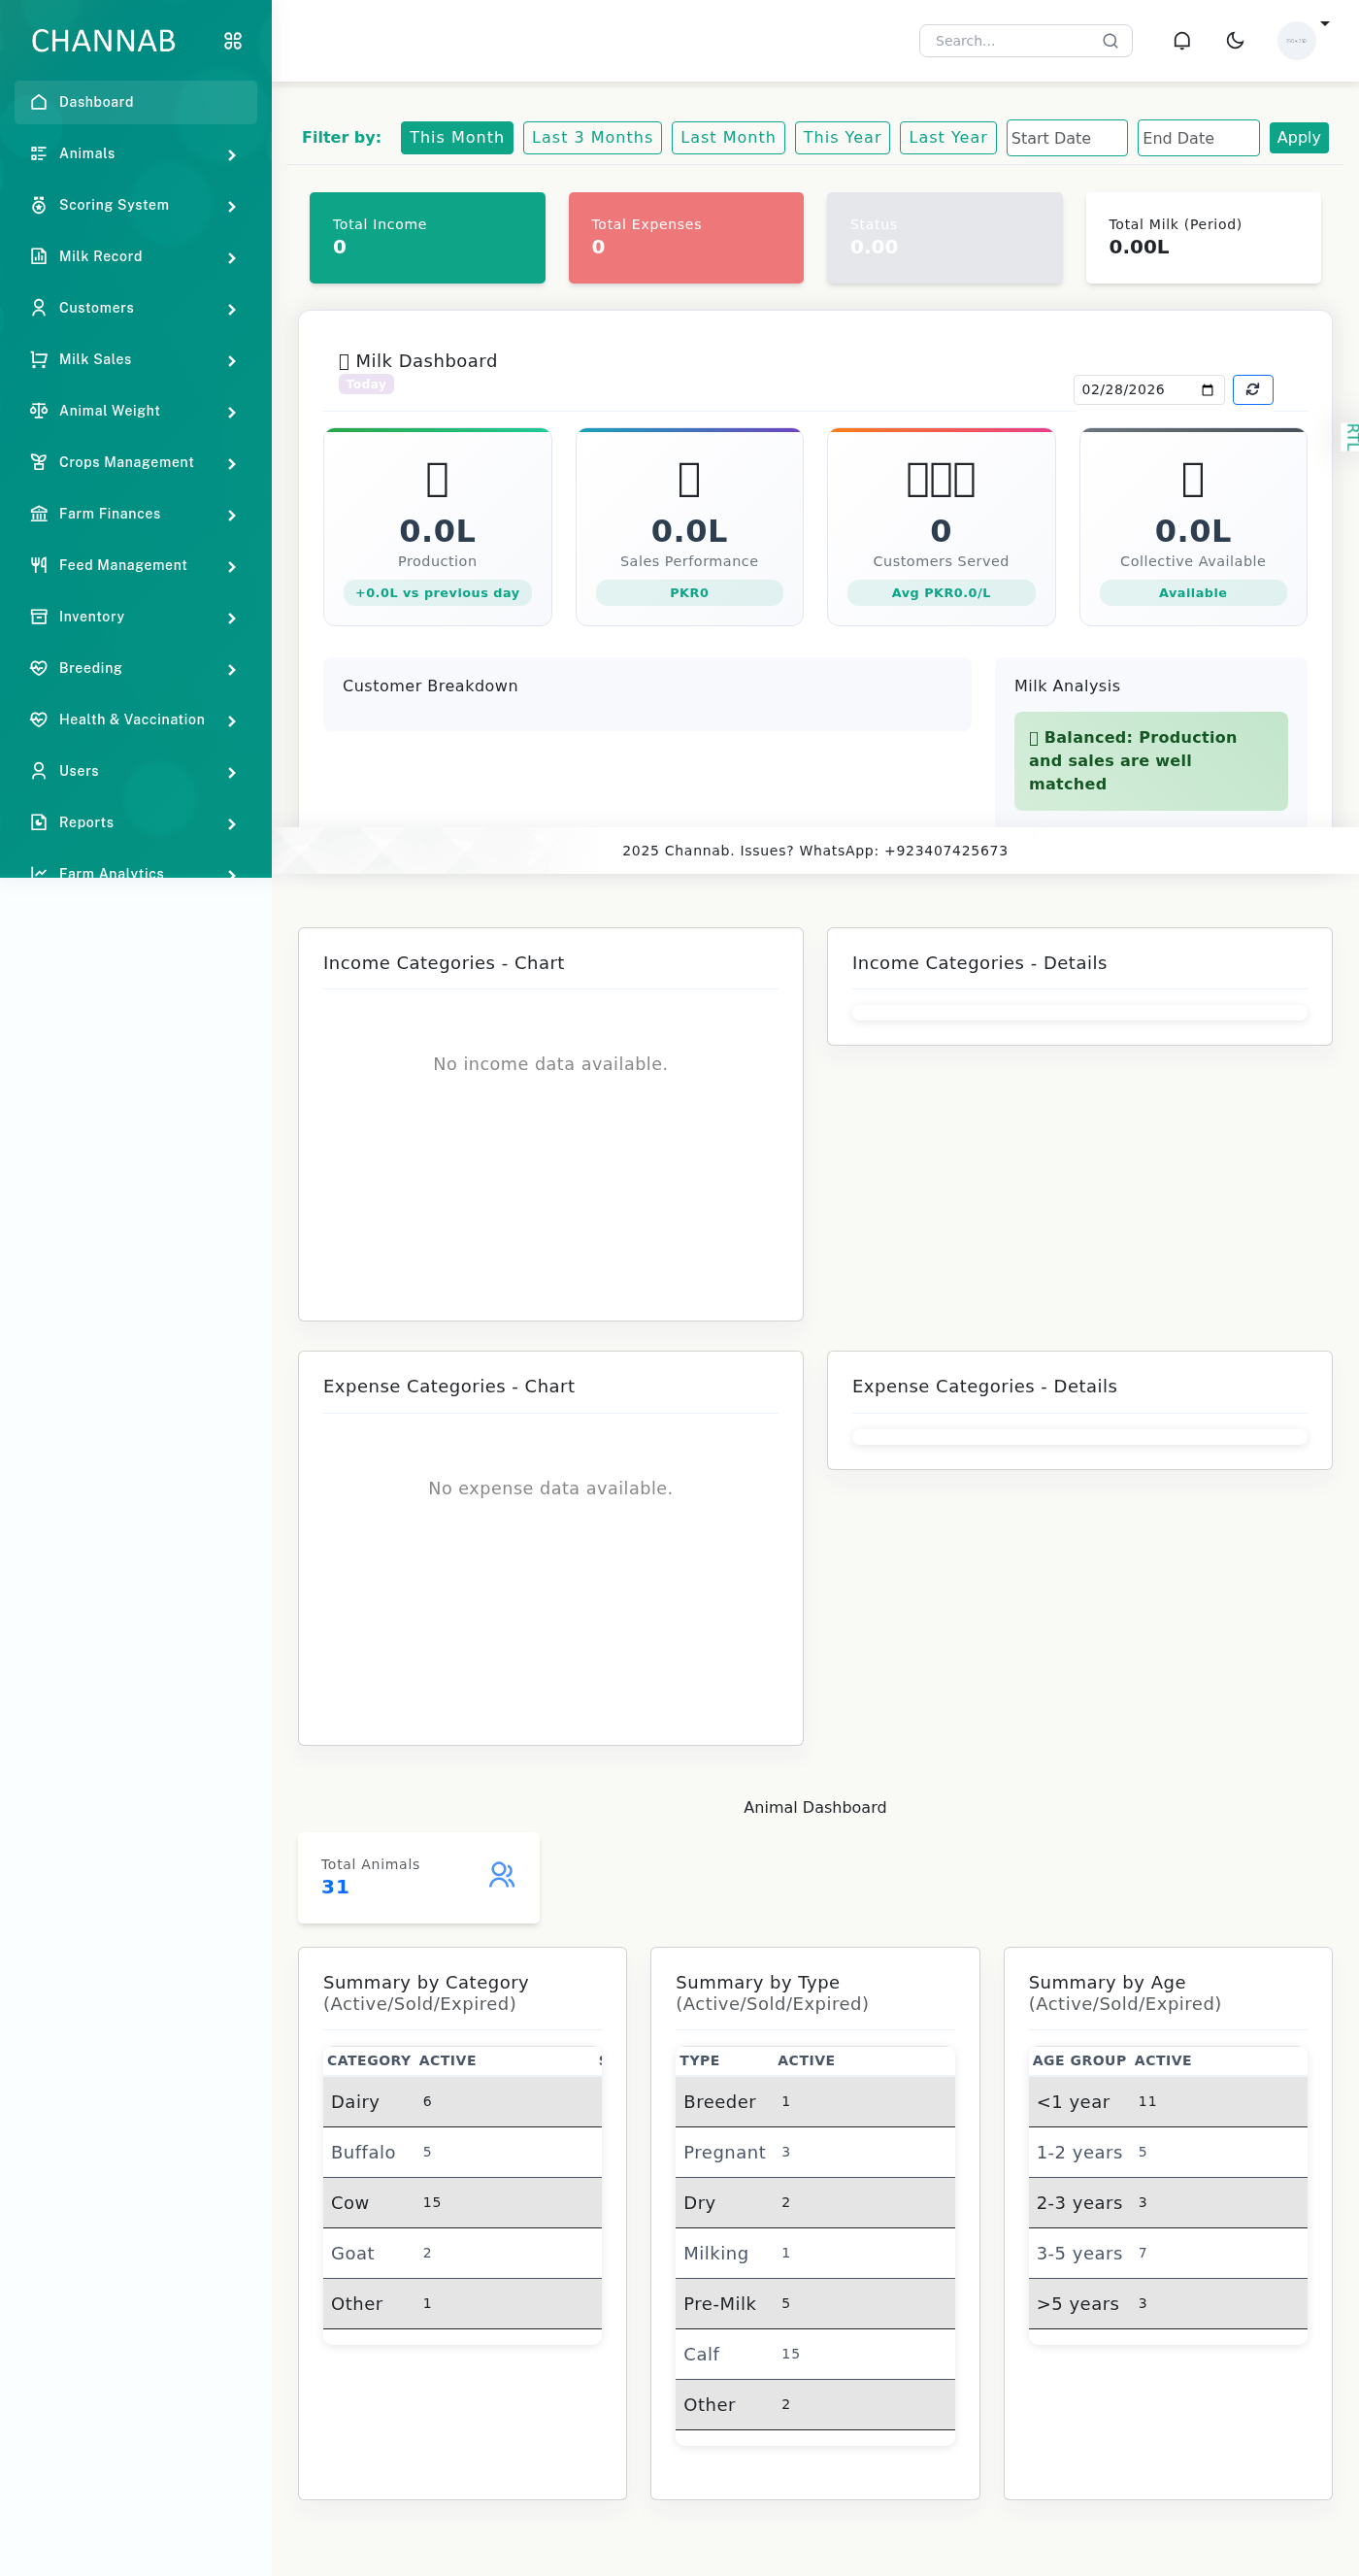Viewport: 1359px width, 2576px height.
Task: Open the user profile avatar
Action: coord(1296,41)
